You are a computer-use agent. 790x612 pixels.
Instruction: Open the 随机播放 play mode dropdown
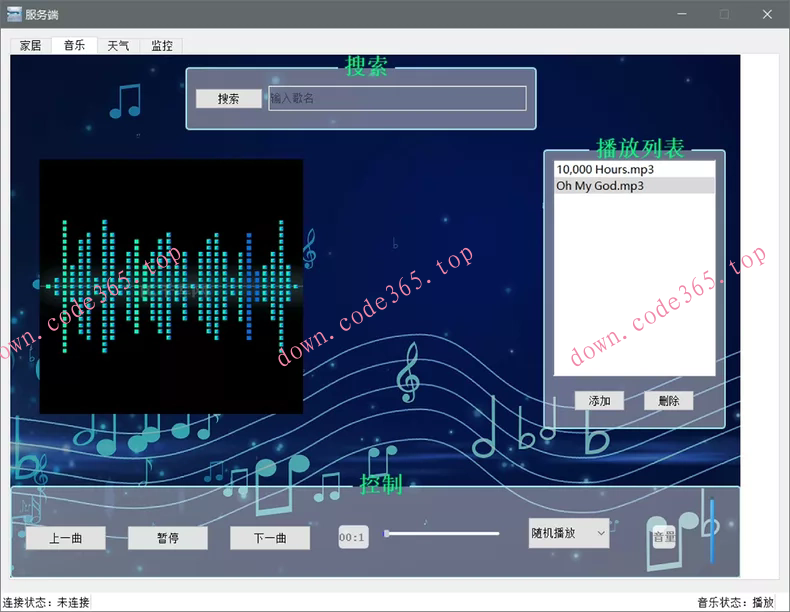click(569, 533)
